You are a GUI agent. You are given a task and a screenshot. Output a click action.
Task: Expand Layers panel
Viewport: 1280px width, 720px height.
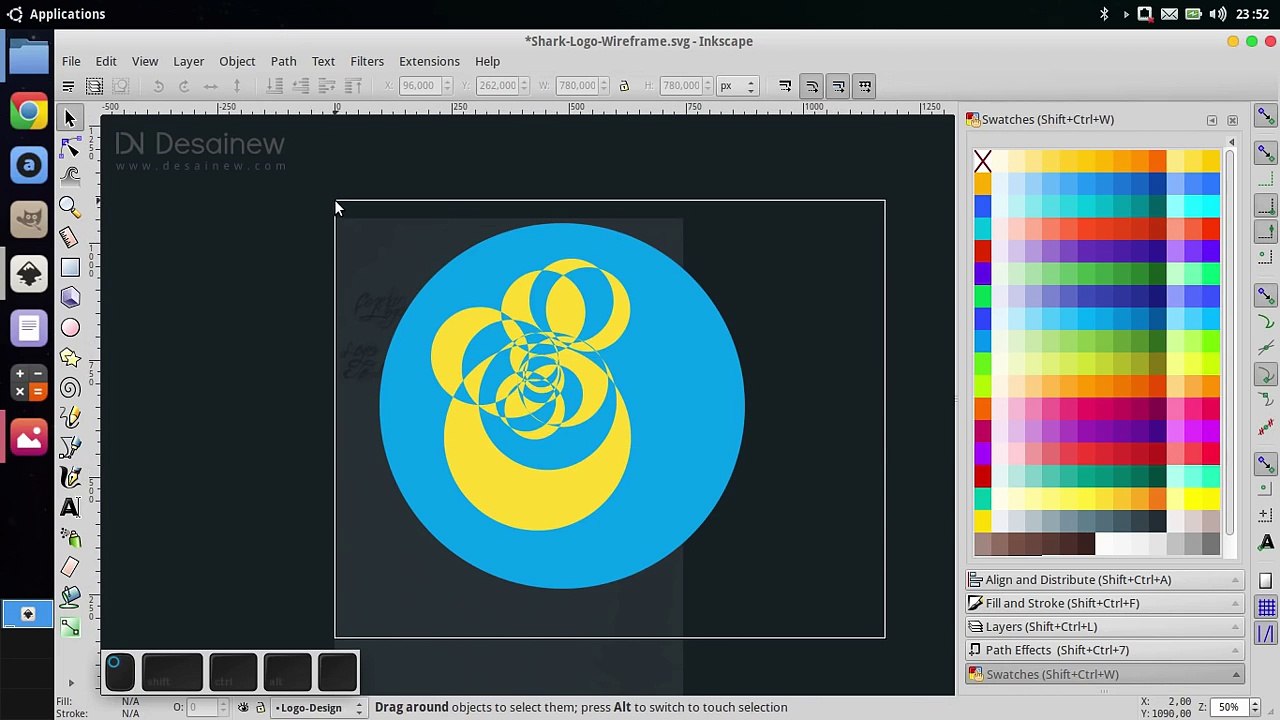(x=1104, y=627)
